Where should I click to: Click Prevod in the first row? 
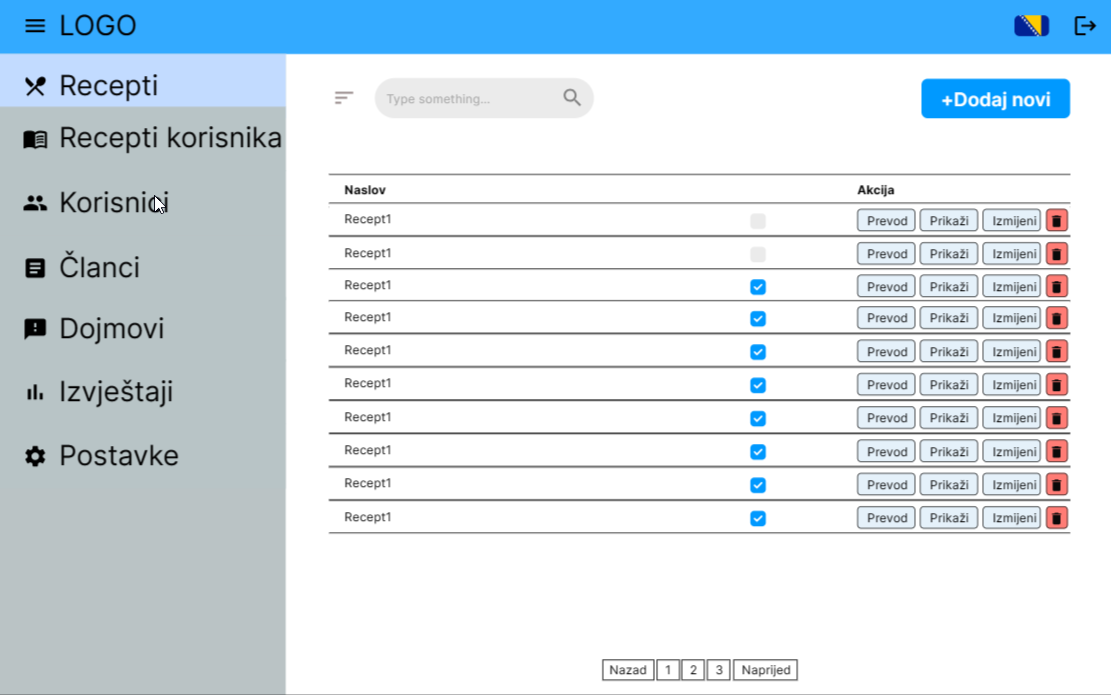coord(886,221)
